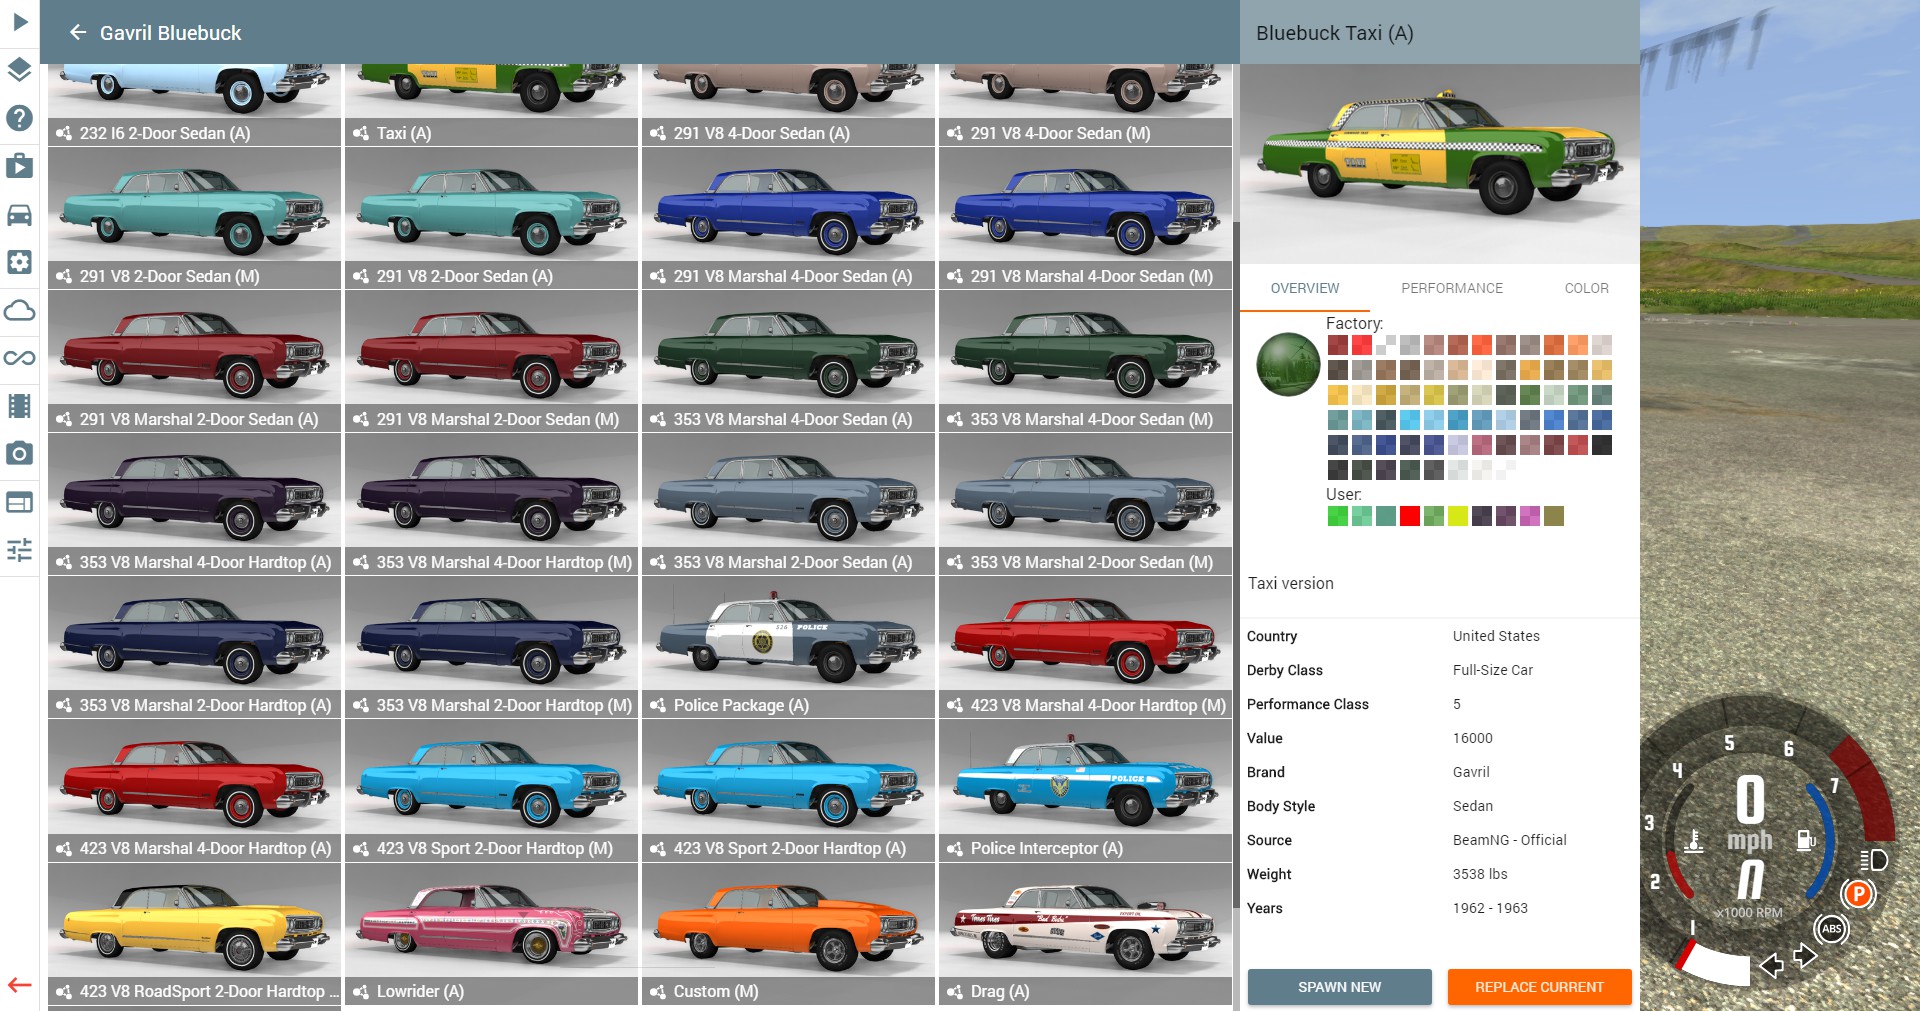Viewport: 1920px width, 1011px height.
Task: Choose the 291 V8 2-Door Sedan (A)
Action: point(491,218)
